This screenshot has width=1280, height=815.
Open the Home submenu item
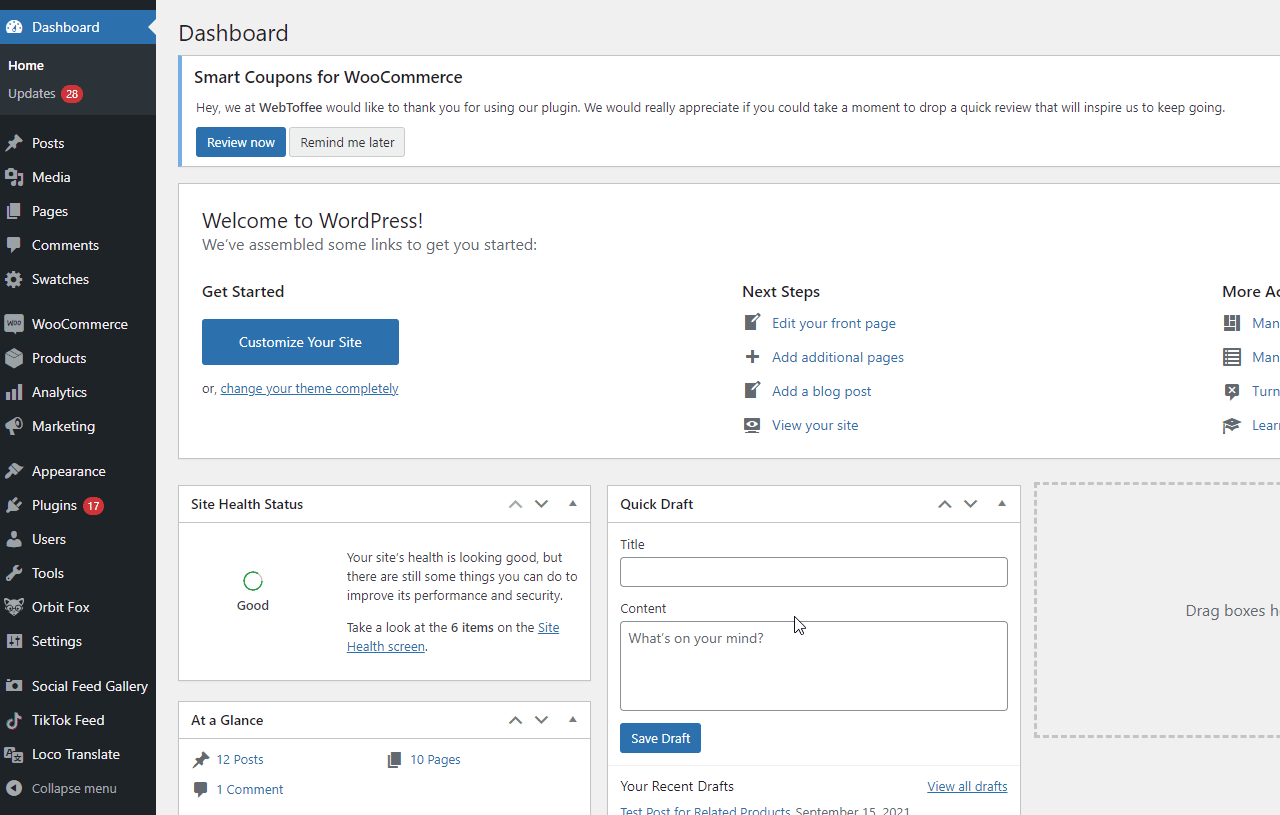click(x=26, y=65)
